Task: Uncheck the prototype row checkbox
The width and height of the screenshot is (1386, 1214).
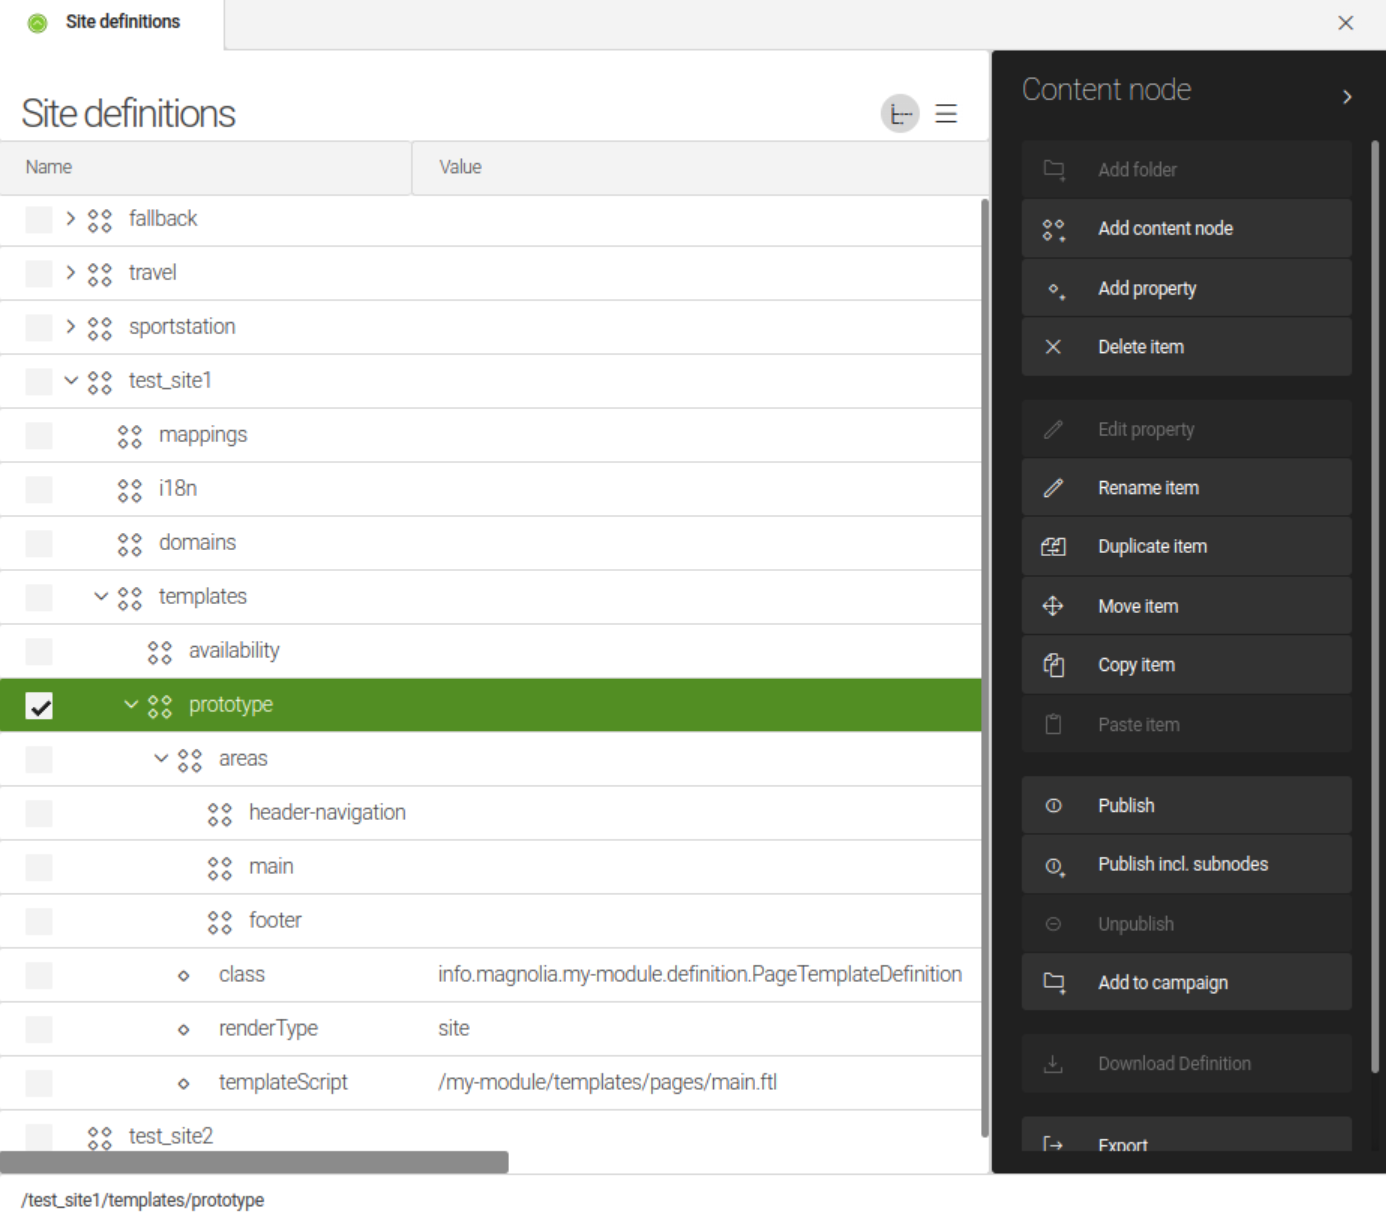Action: click(37, 705)
